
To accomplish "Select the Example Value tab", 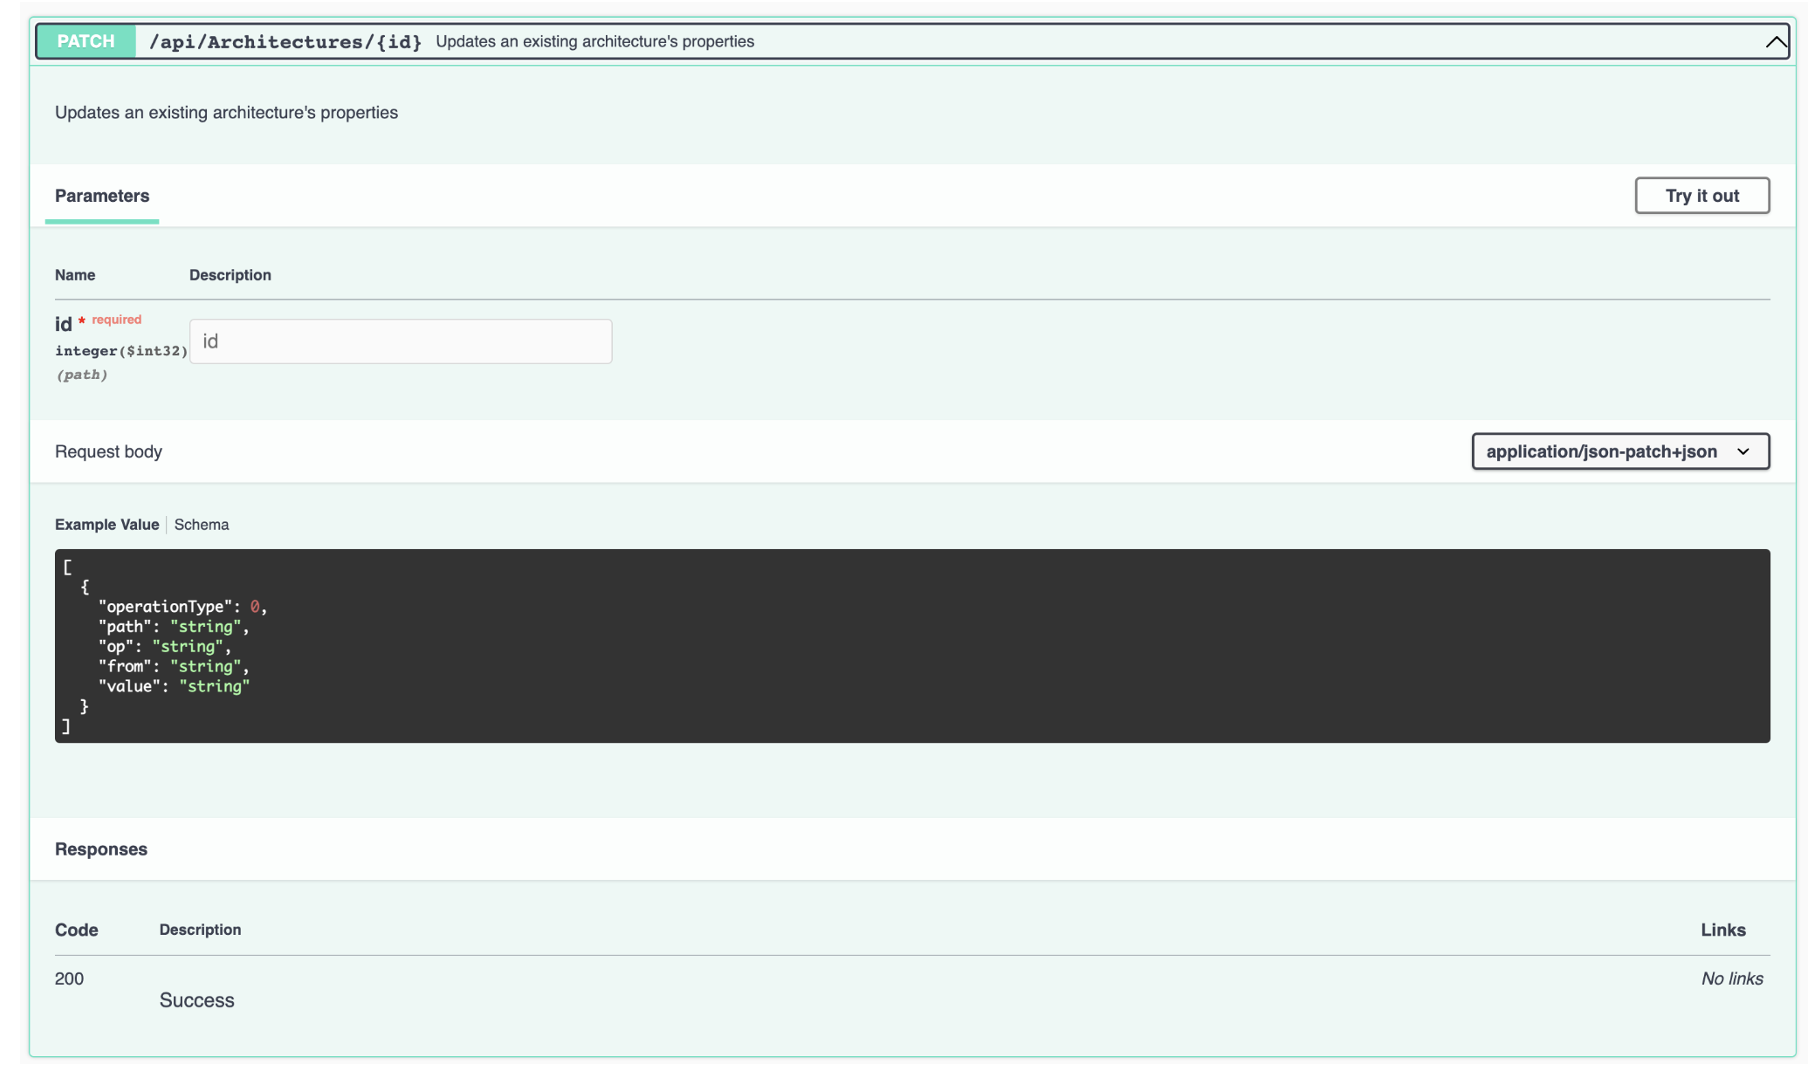I will pyautogui.click(x=106, y=524).
